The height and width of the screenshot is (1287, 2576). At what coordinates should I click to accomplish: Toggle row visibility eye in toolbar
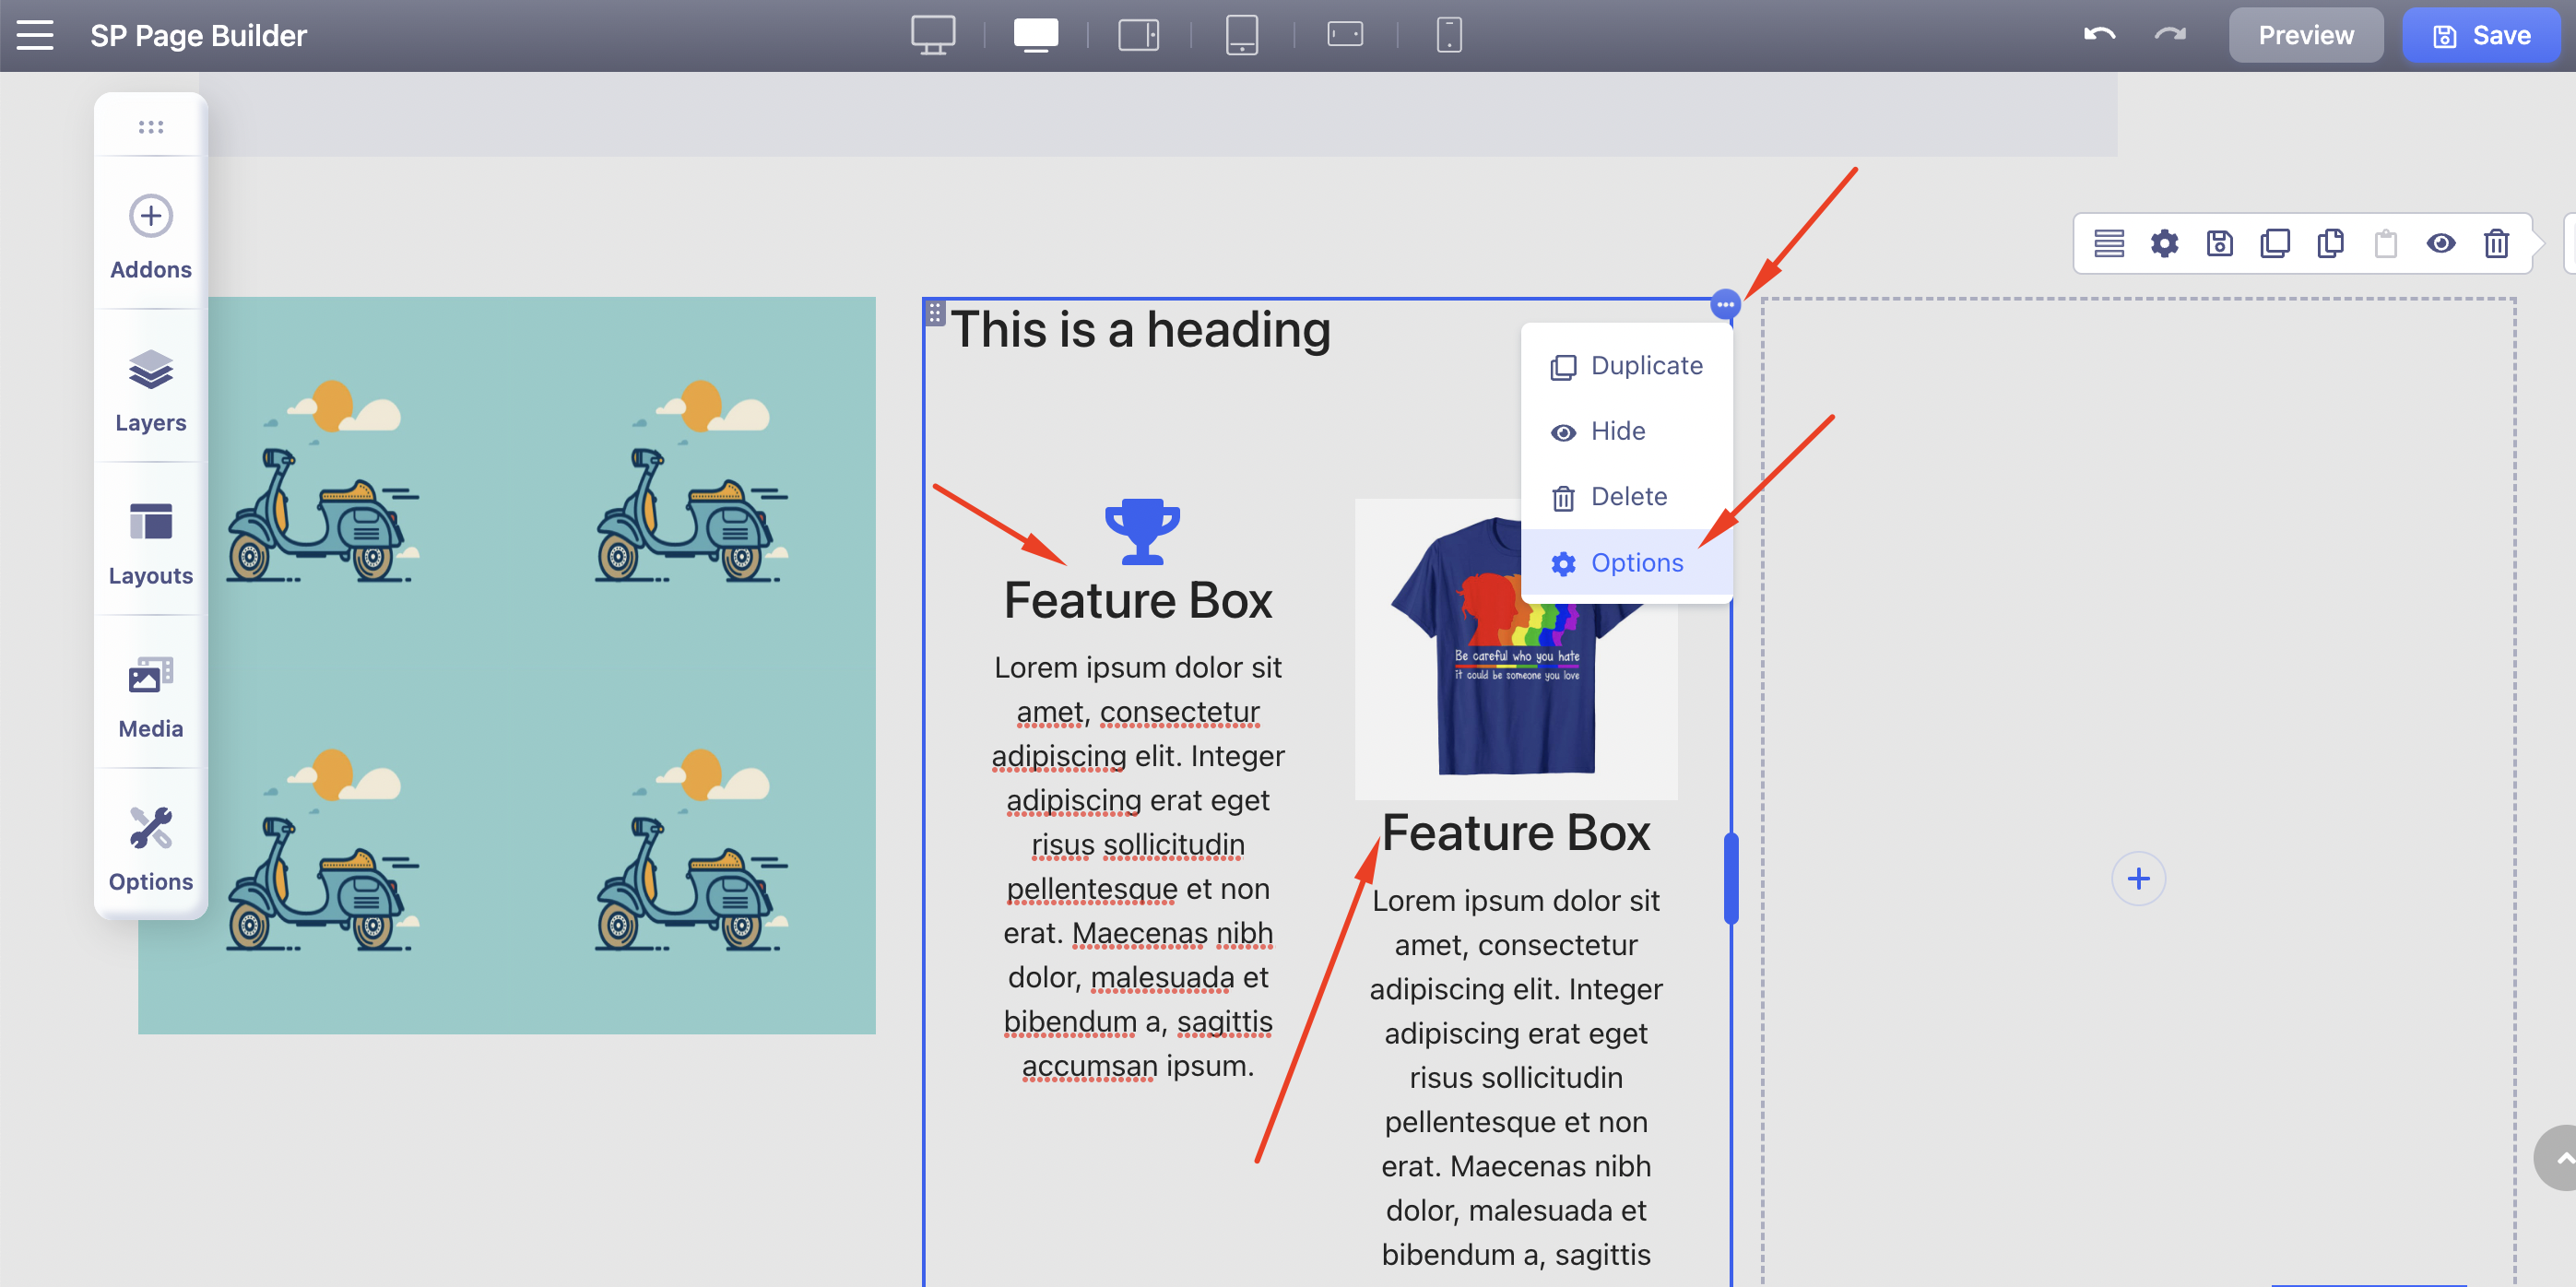tap(2440, 243)
